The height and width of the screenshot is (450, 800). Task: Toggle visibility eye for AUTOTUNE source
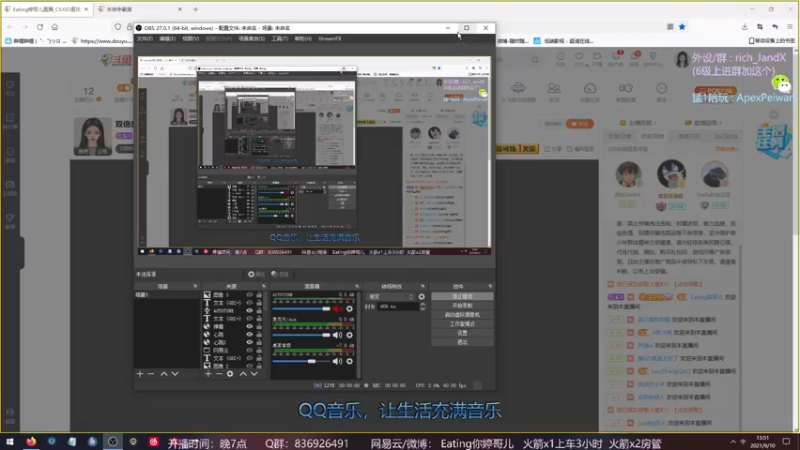[249, 311]
